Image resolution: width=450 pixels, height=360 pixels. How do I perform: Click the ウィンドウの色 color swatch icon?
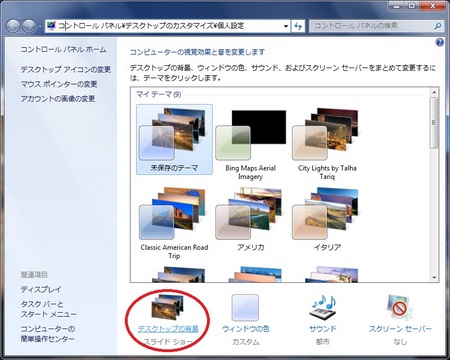[245, 307]
